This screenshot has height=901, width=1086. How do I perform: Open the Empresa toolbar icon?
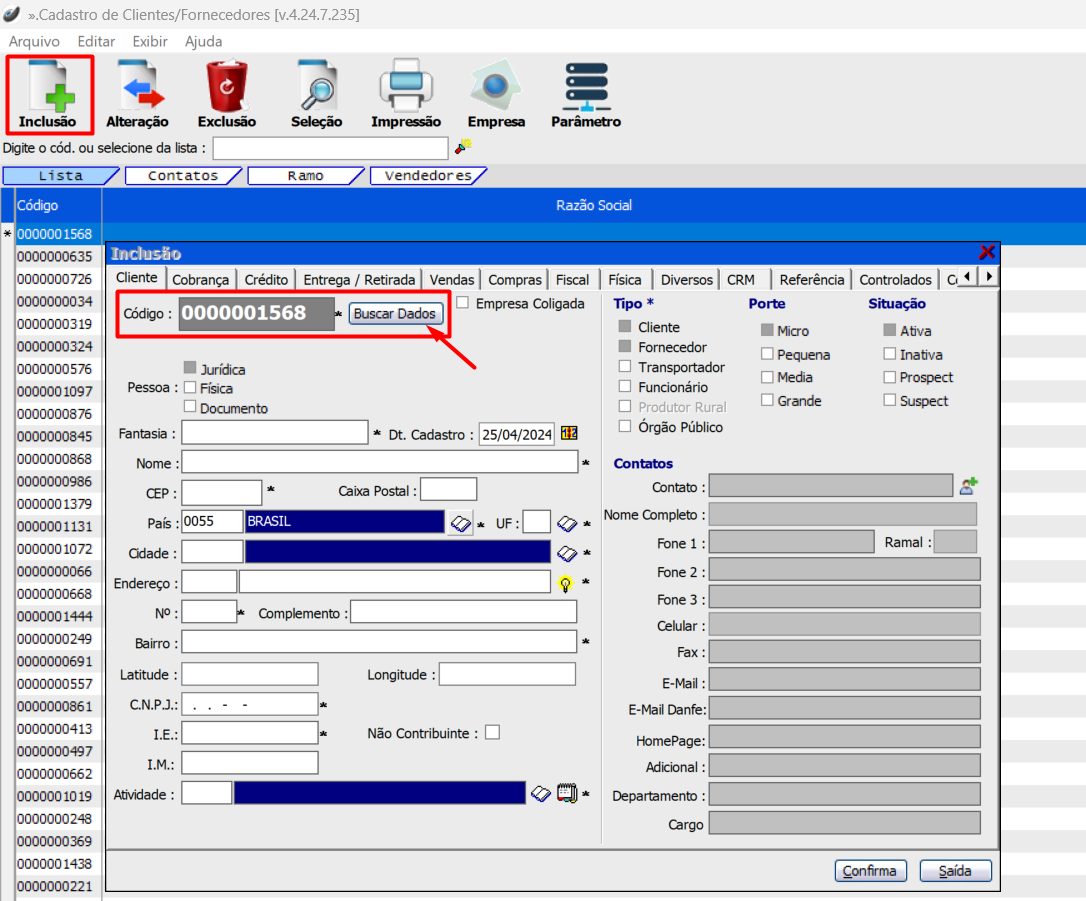point(496,86)
